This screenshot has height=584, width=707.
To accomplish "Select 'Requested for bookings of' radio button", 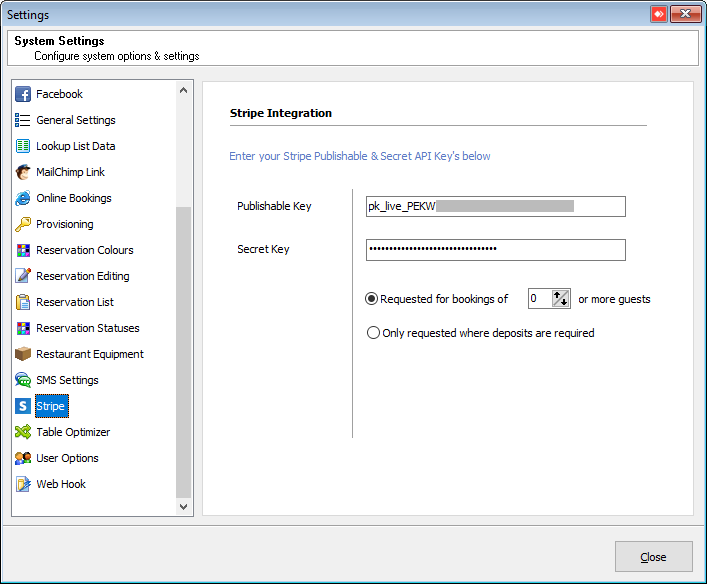I will tap(372, 299).
